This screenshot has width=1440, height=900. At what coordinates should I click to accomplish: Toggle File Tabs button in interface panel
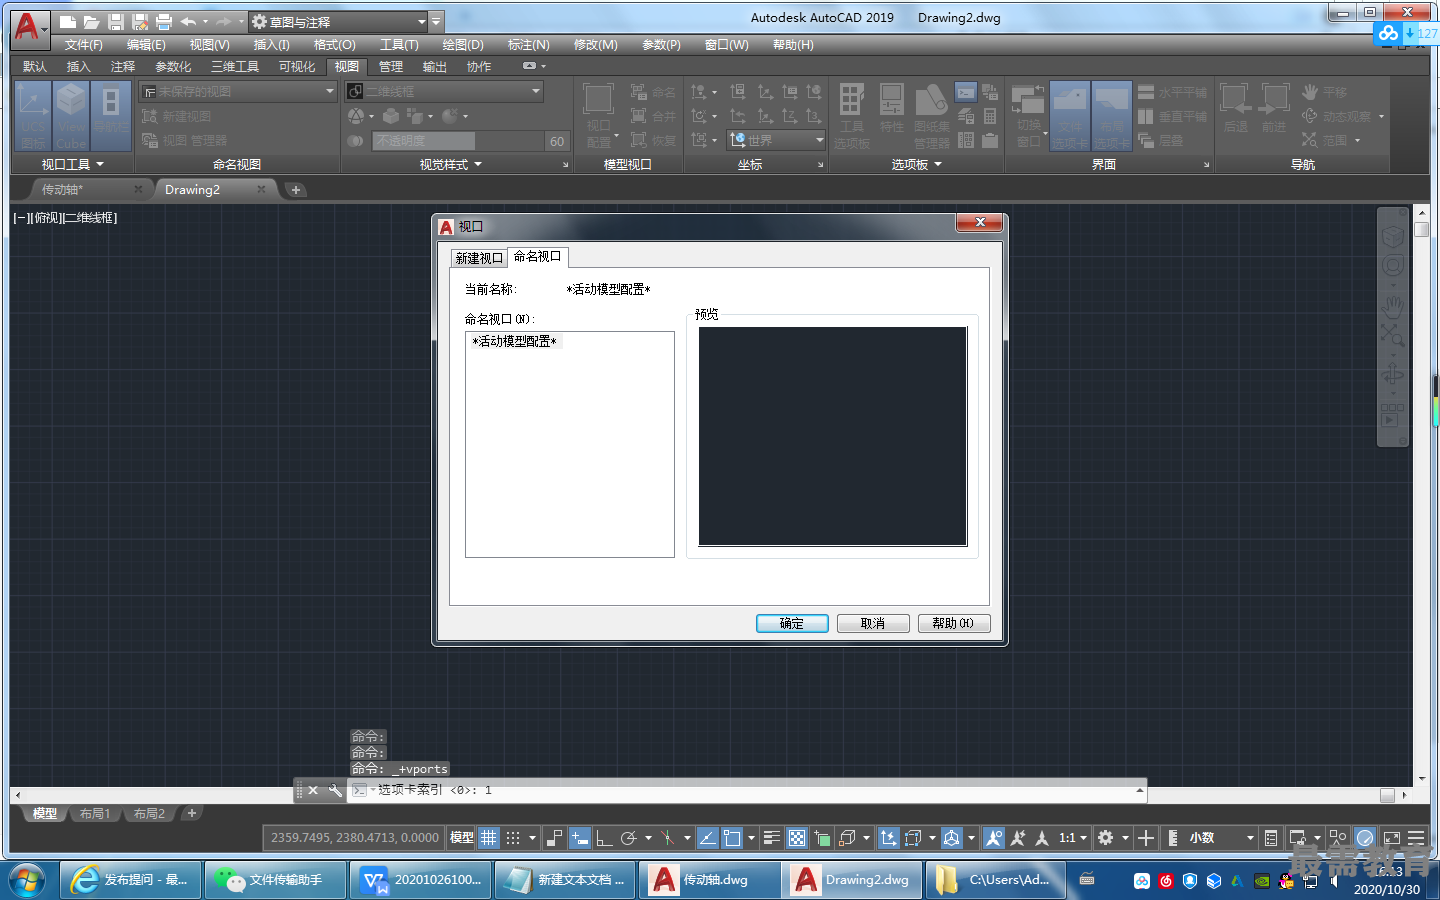pos(1069,116)
